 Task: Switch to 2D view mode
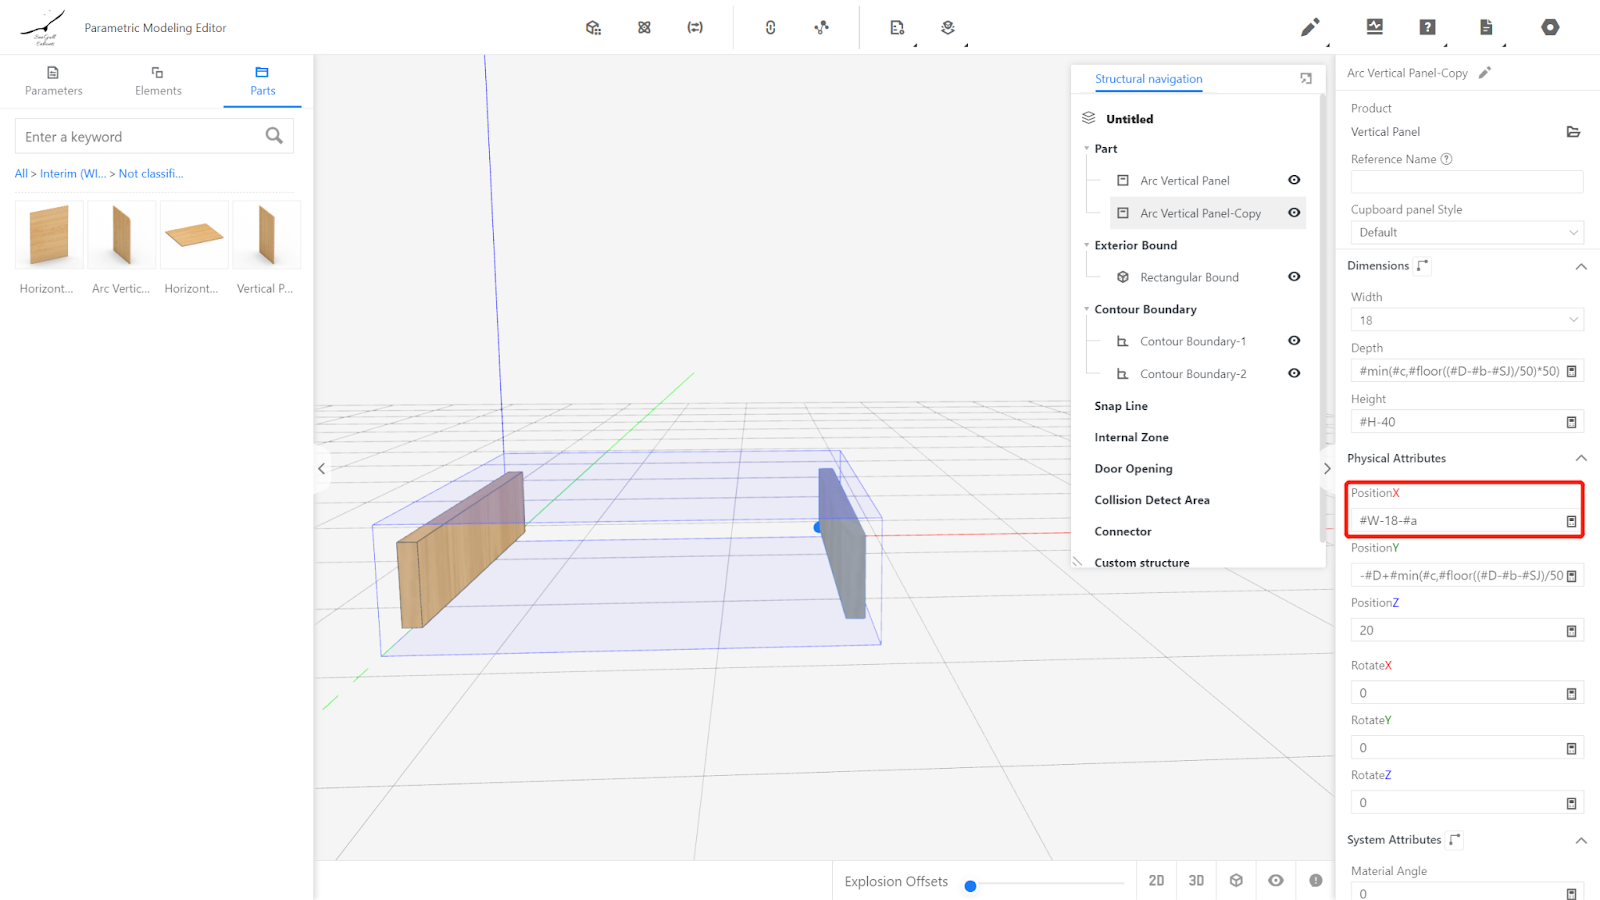[1156, 881]
